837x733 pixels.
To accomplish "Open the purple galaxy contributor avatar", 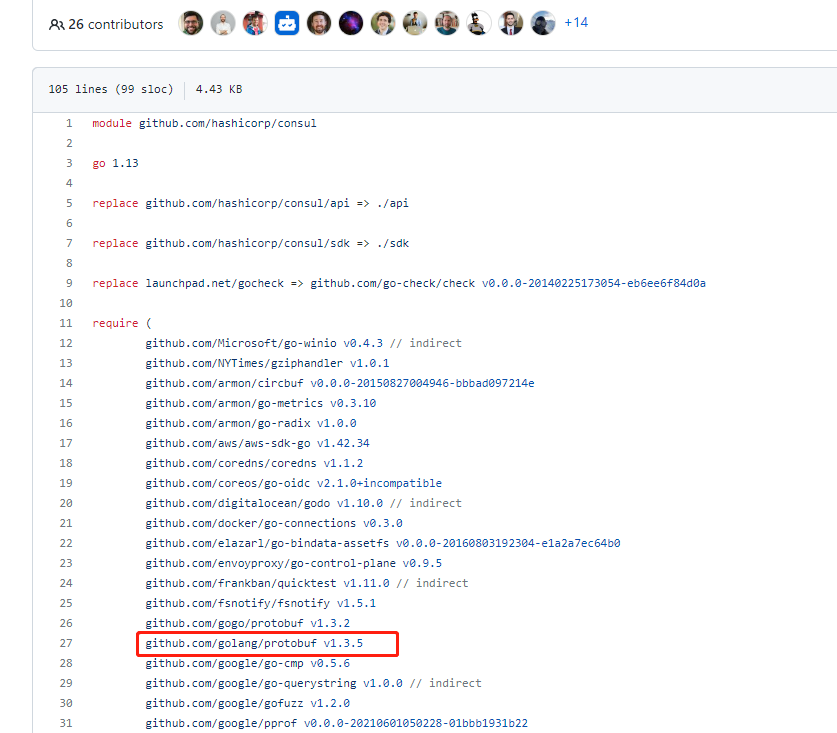I will pos(351,23).
